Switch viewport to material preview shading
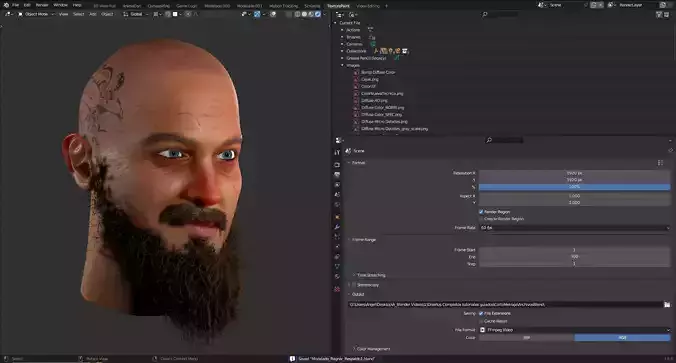Viewport: 676px width, 363px height. click(x=310, y=14)
